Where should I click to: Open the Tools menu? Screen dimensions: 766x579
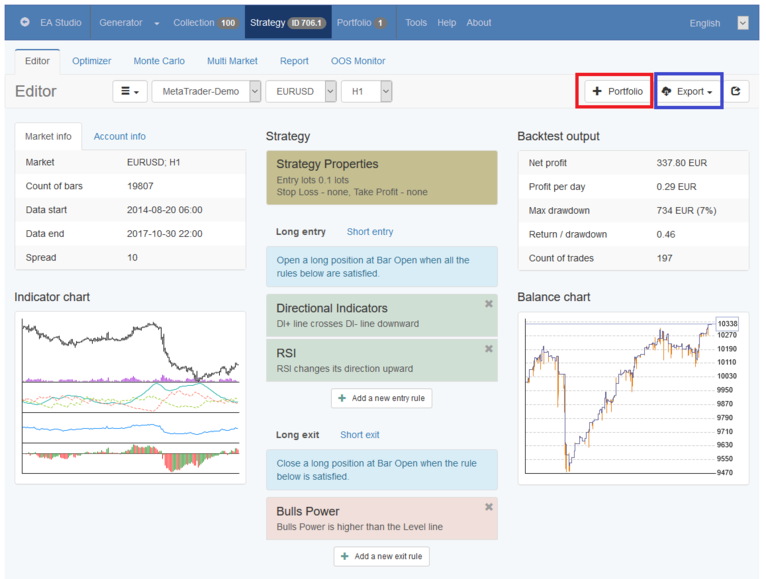tap(416, 22)
